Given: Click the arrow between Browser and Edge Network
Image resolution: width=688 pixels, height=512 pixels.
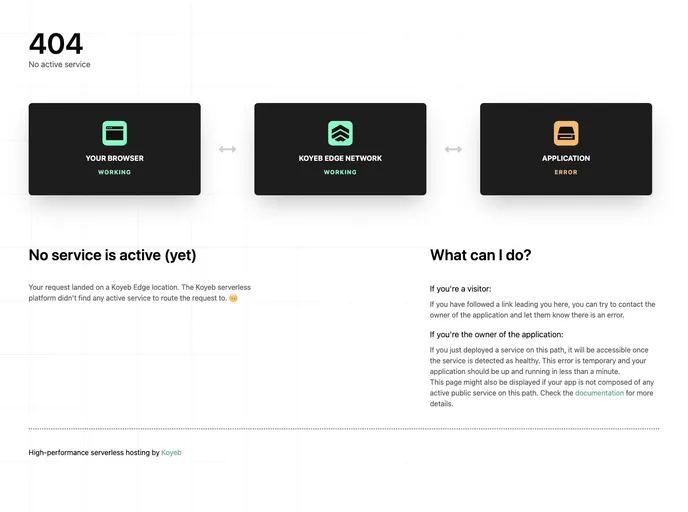Looking at the screenshot, I should [227, 149].
